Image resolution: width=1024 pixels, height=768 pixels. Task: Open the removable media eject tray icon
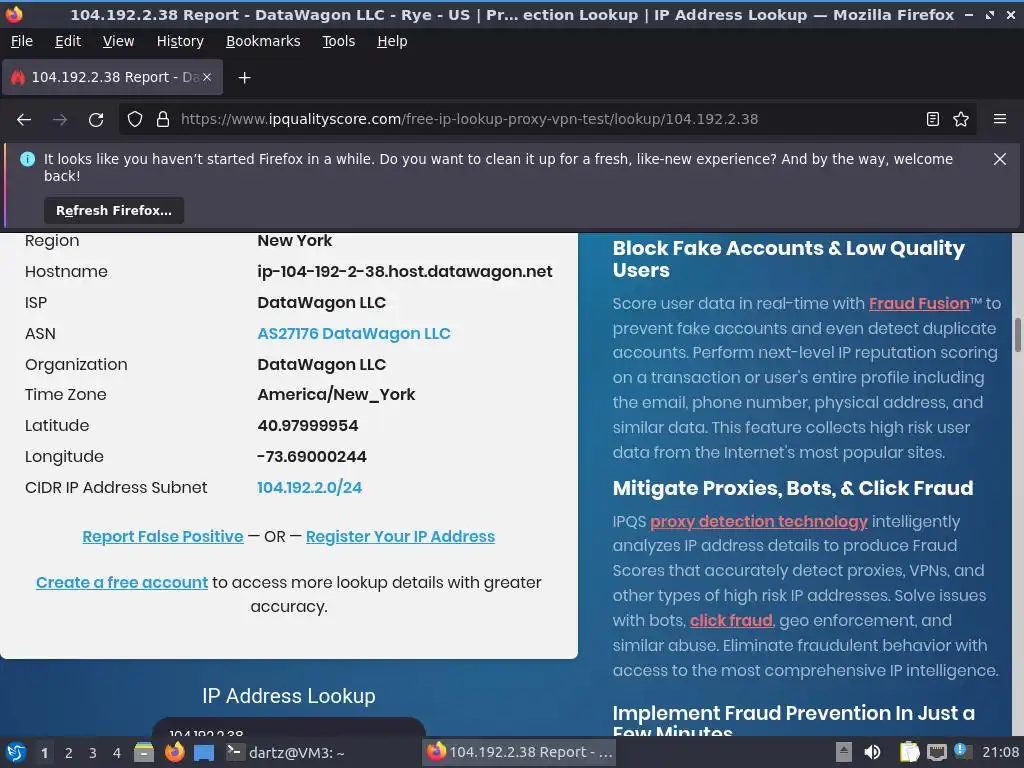(844, 752)
